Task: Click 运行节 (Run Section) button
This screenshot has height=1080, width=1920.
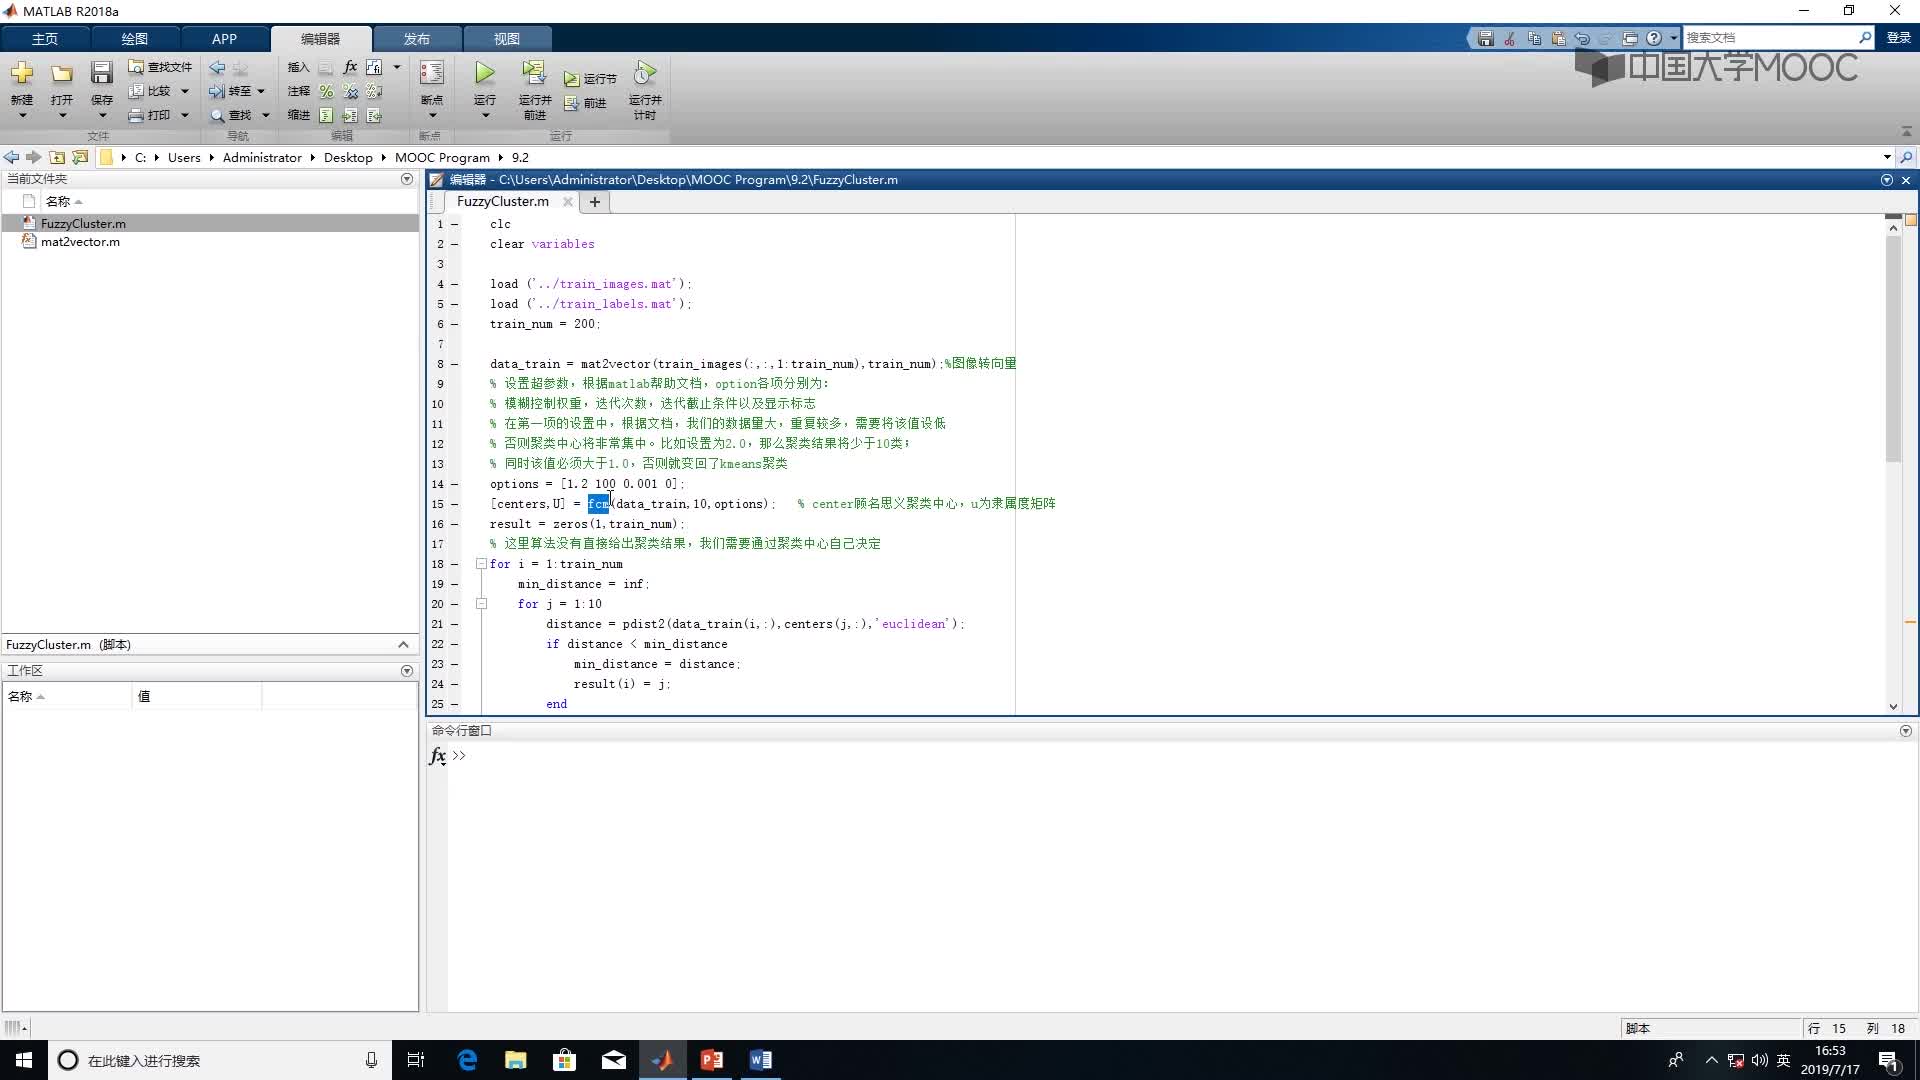Action: [590, 78]
